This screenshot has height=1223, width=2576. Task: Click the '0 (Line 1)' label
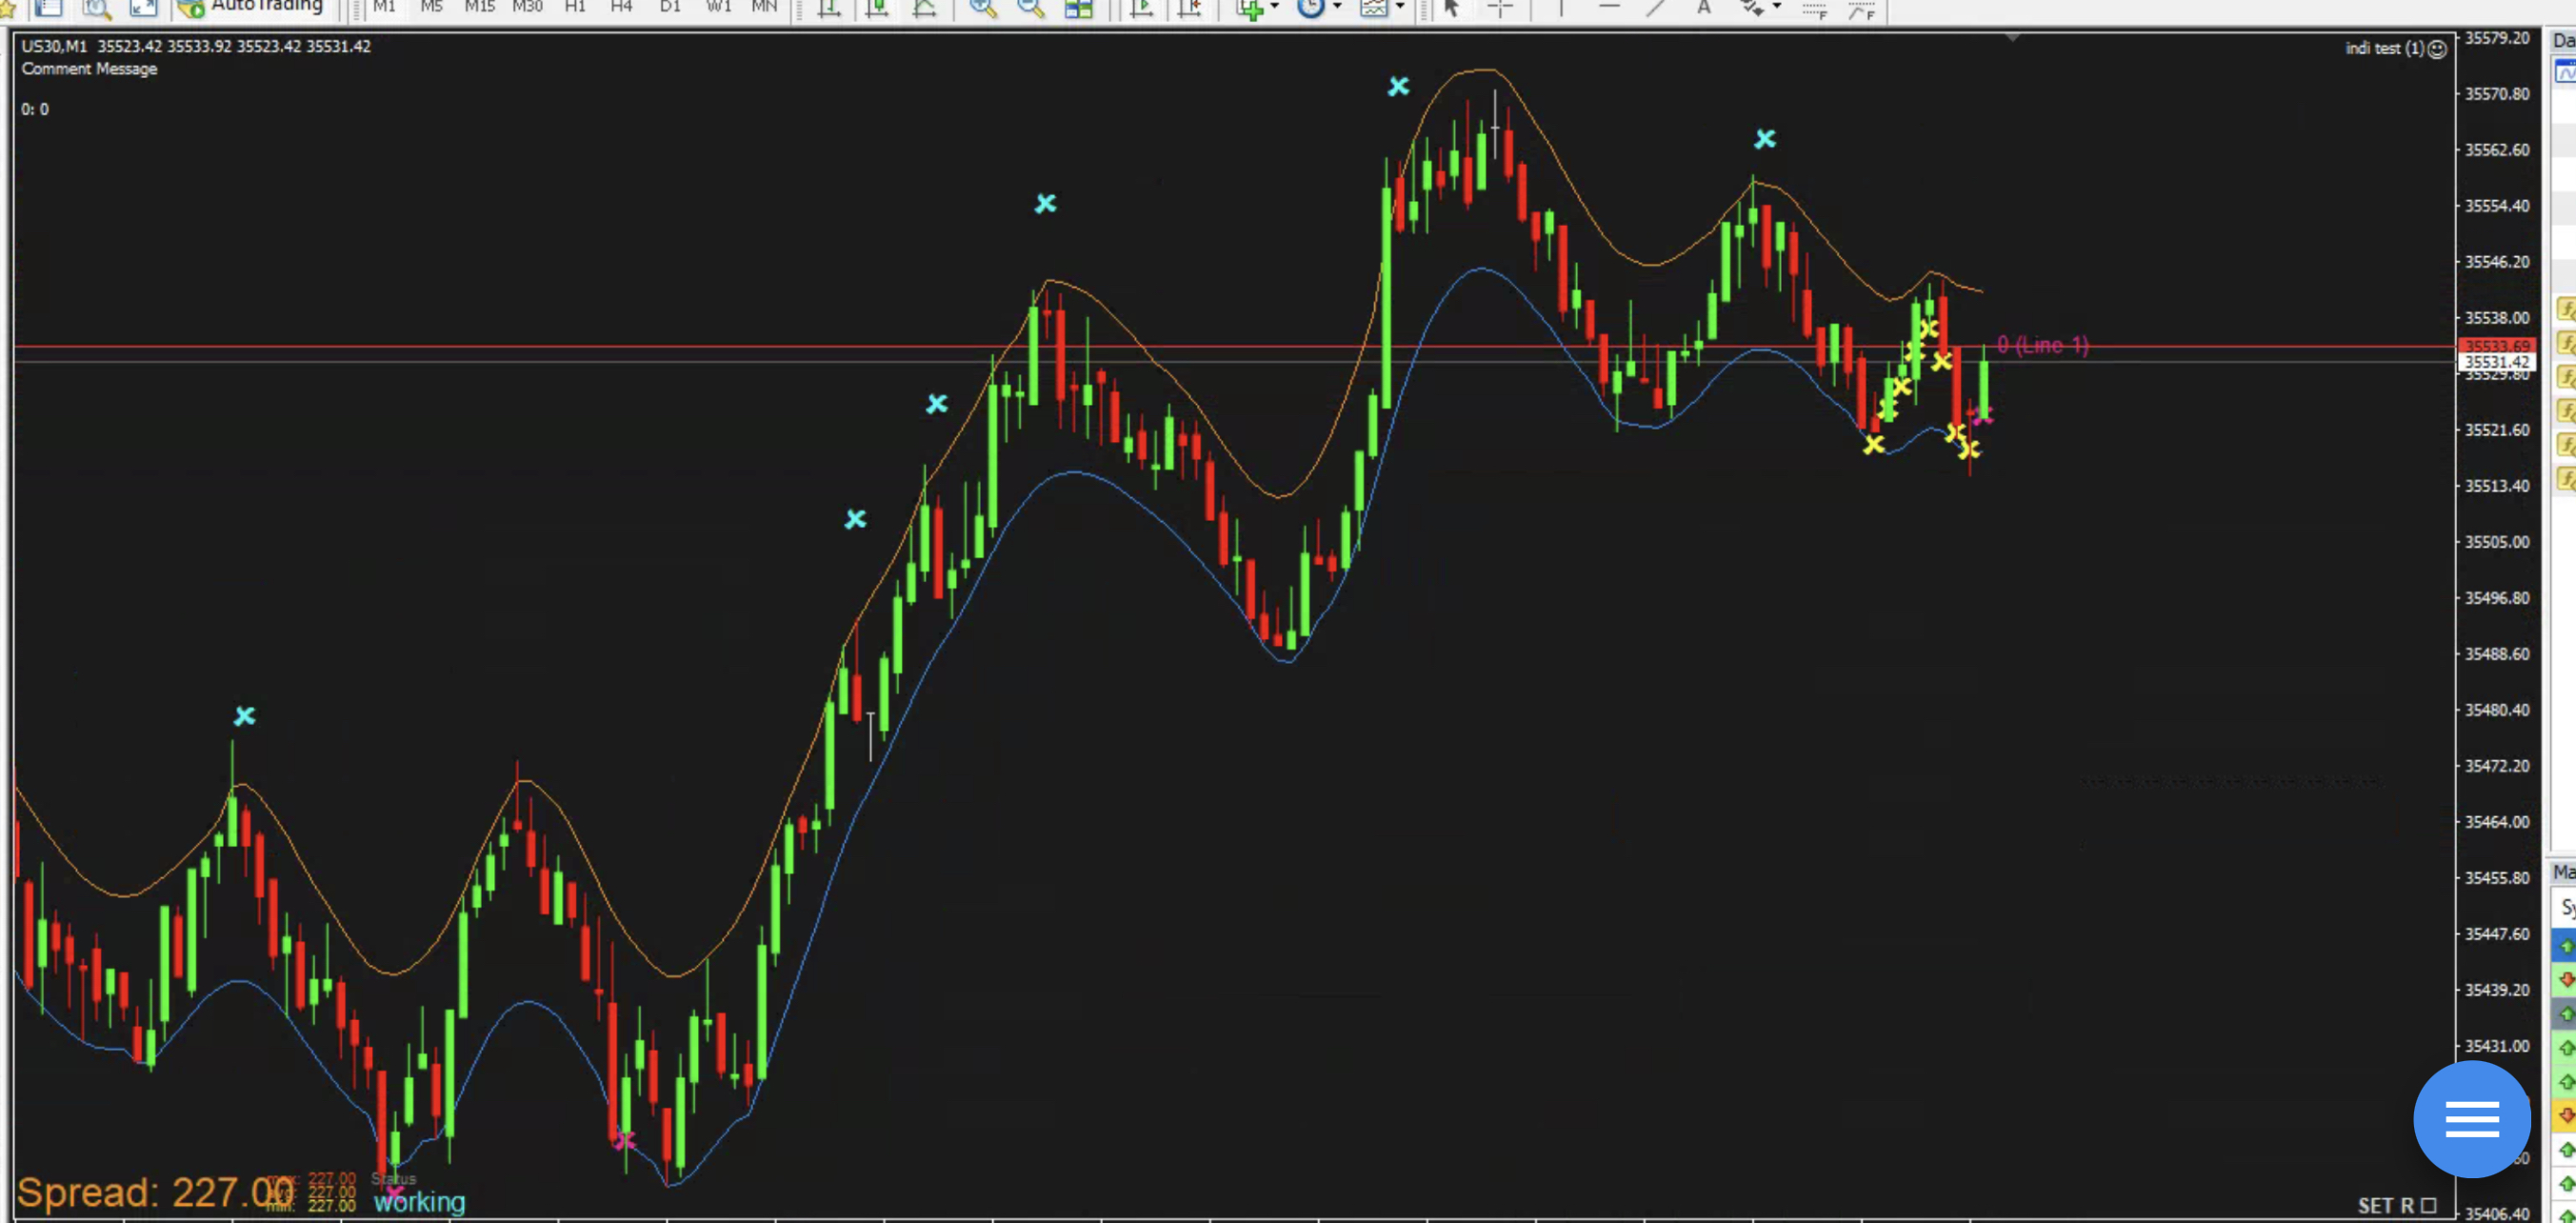tap(2043, 345)
